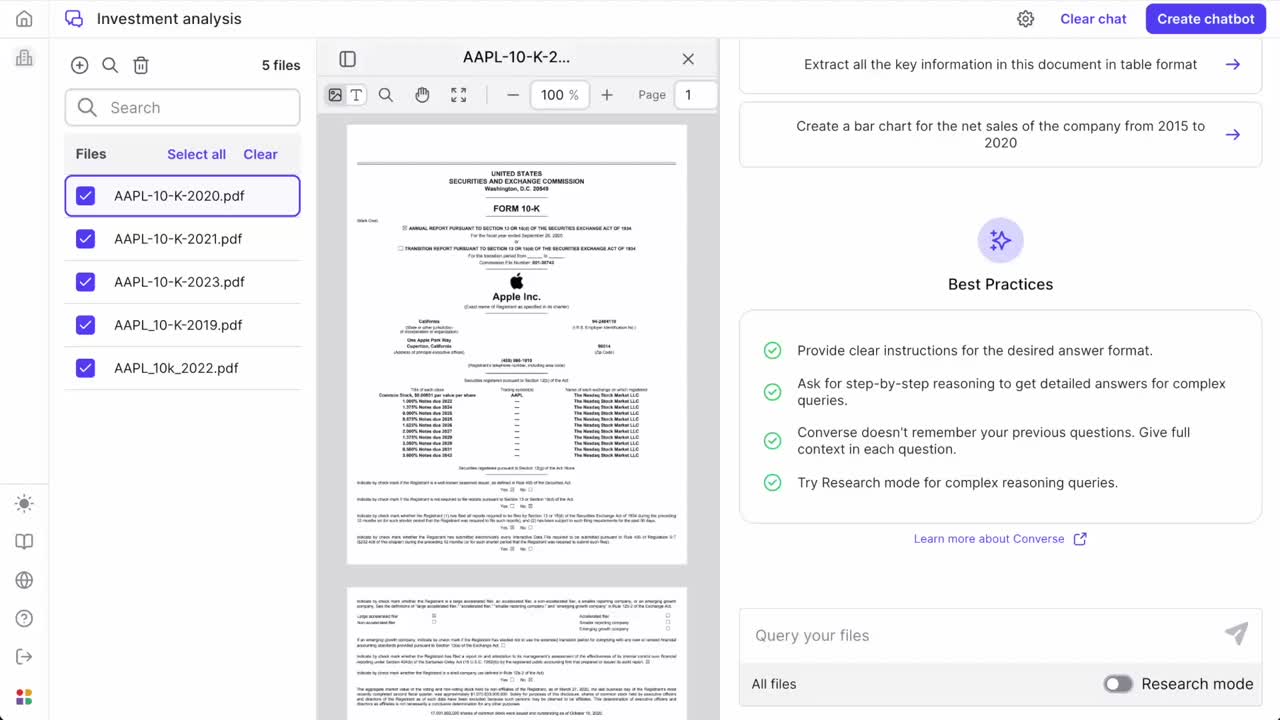This screenshot has height=720, width=1280.
Task: Click the chat bubbles icon beside Investment analysis
Action: click(x=73, y=19)
